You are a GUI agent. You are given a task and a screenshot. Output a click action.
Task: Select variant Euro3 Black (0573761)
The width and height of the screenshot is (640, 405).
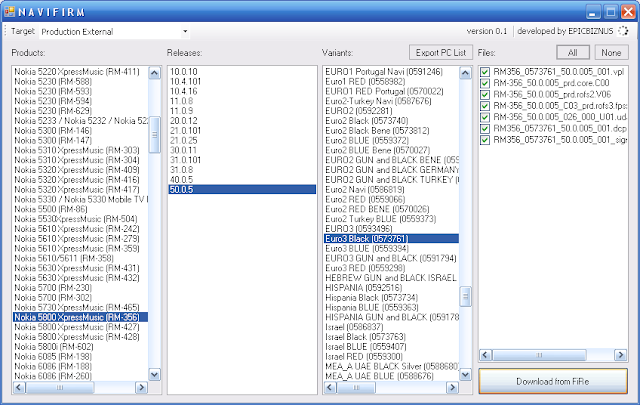coord(391,238)
